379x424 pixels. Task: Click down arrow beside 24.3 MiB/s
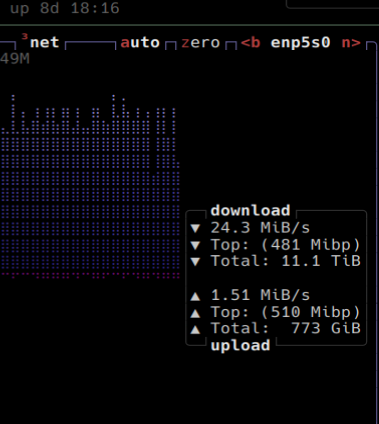click(x=195, y=228)
